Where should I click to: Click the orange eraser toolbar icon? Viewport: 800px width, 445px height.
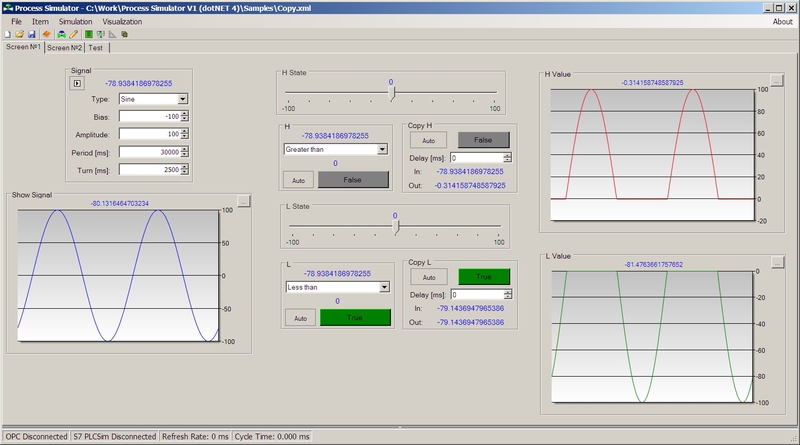click(47, 33)
